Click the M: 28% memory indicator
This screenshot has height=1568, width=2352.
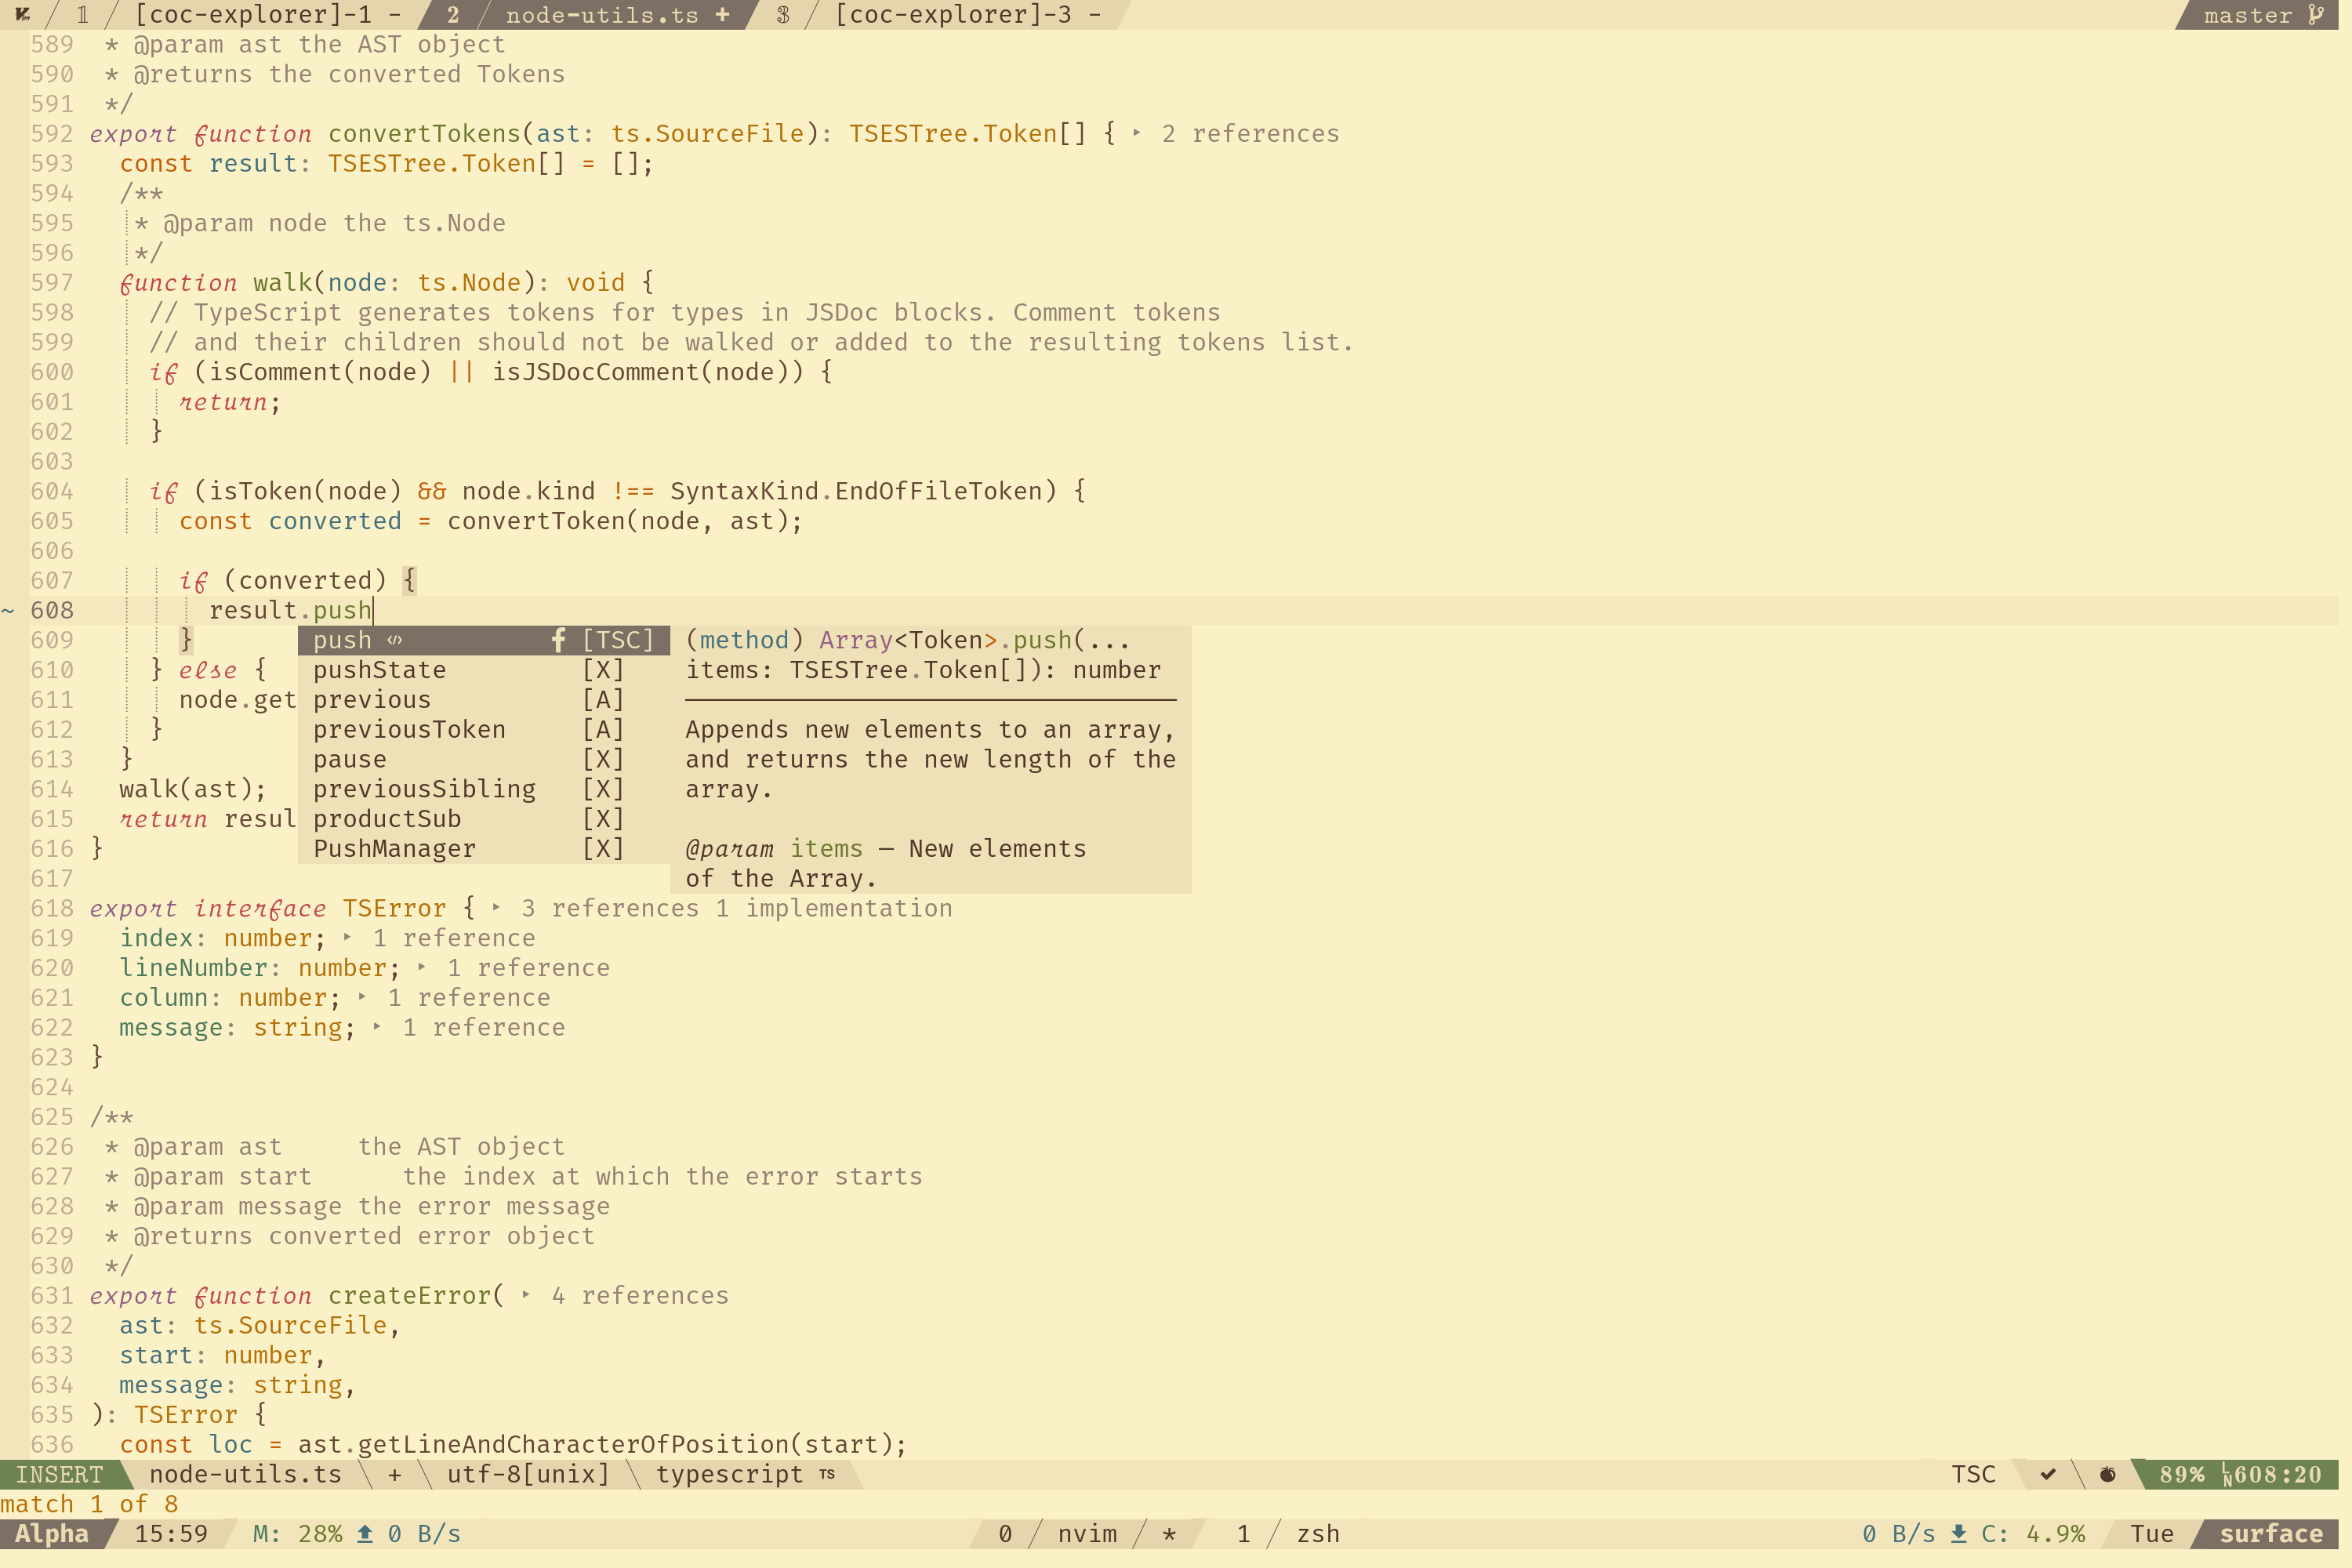point(297,1534)
